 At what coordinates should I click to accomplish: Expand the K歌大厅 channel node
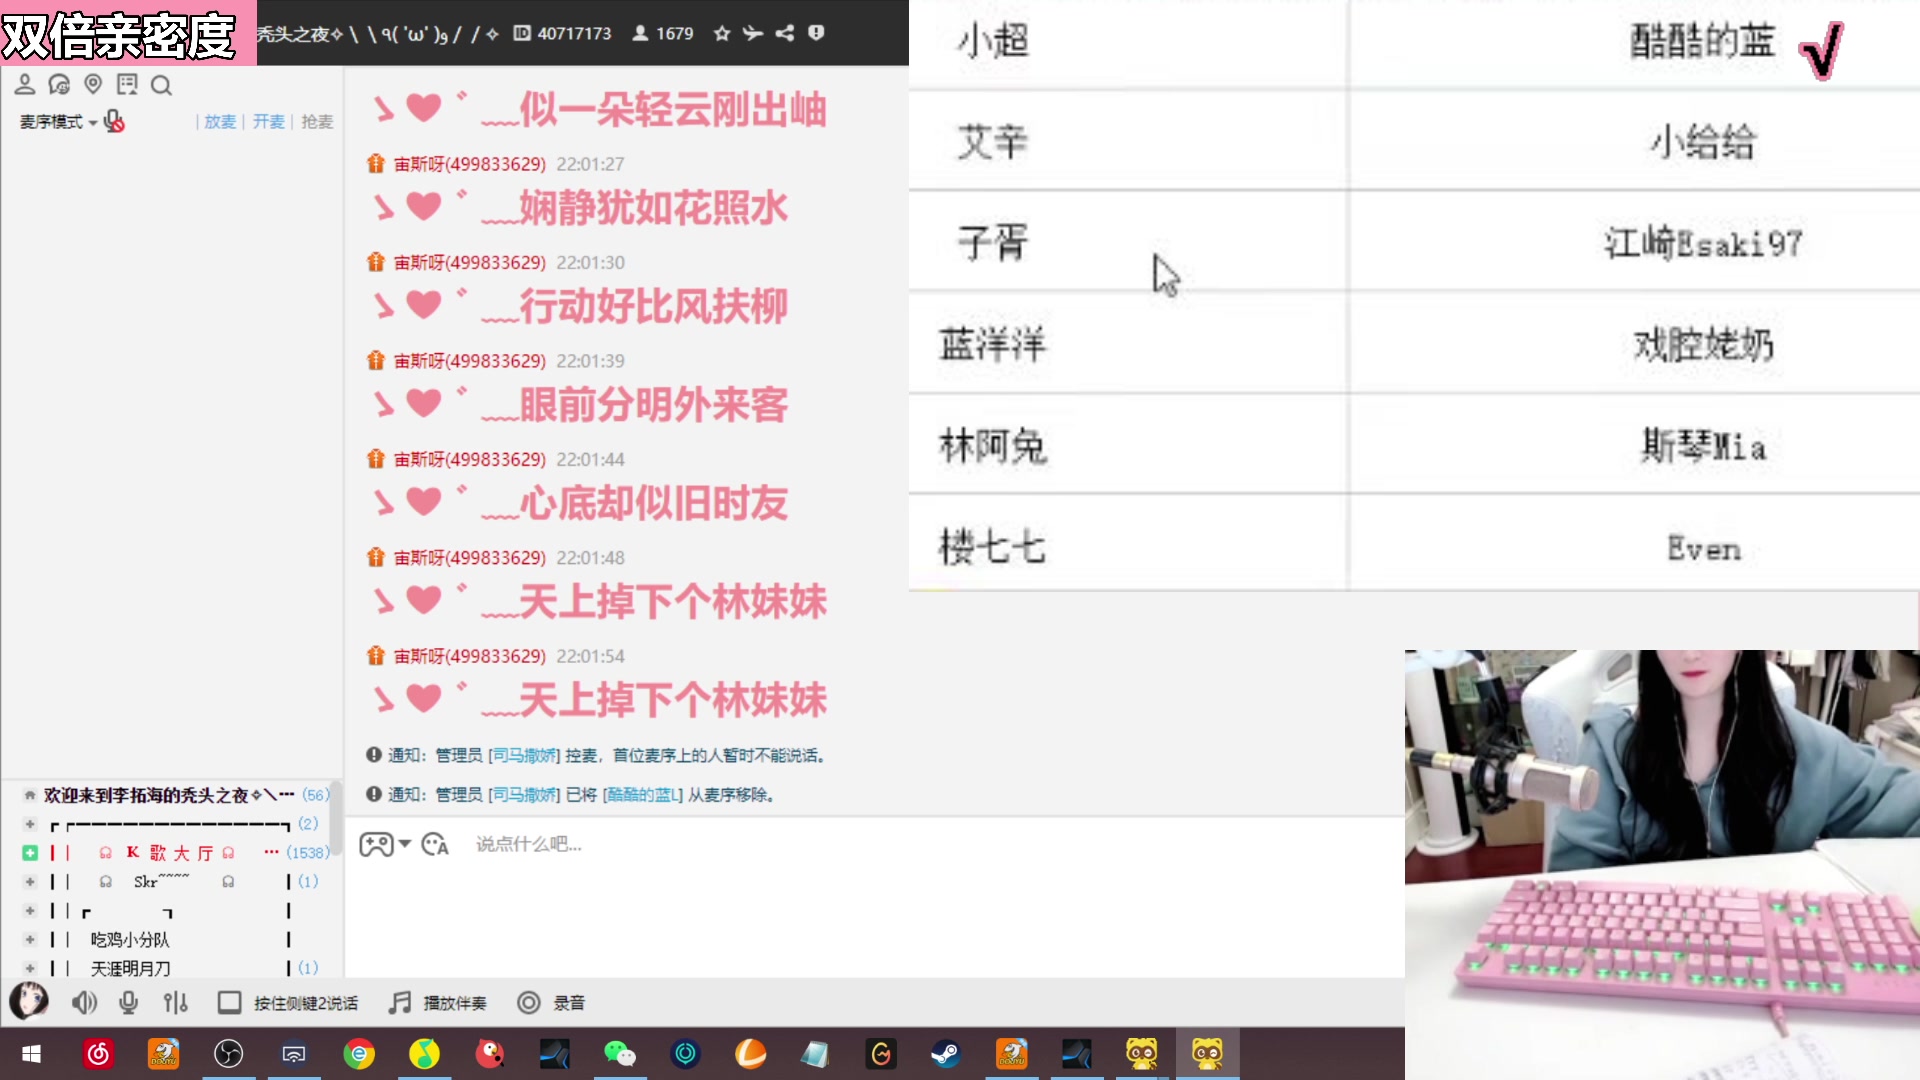(29, 853)
